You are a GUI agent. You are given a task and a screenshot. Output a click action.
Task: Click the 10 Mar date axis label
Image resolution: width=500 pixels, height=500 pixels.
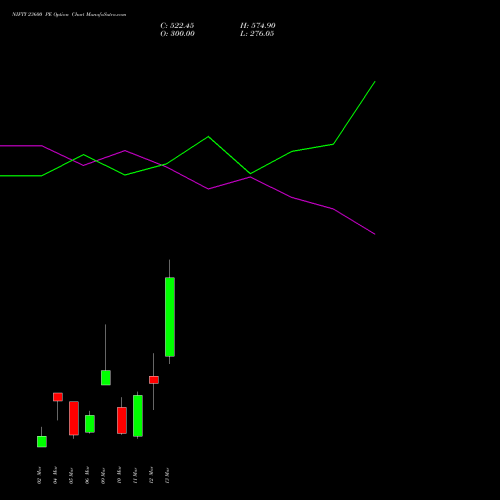click(x=119, y=475)
